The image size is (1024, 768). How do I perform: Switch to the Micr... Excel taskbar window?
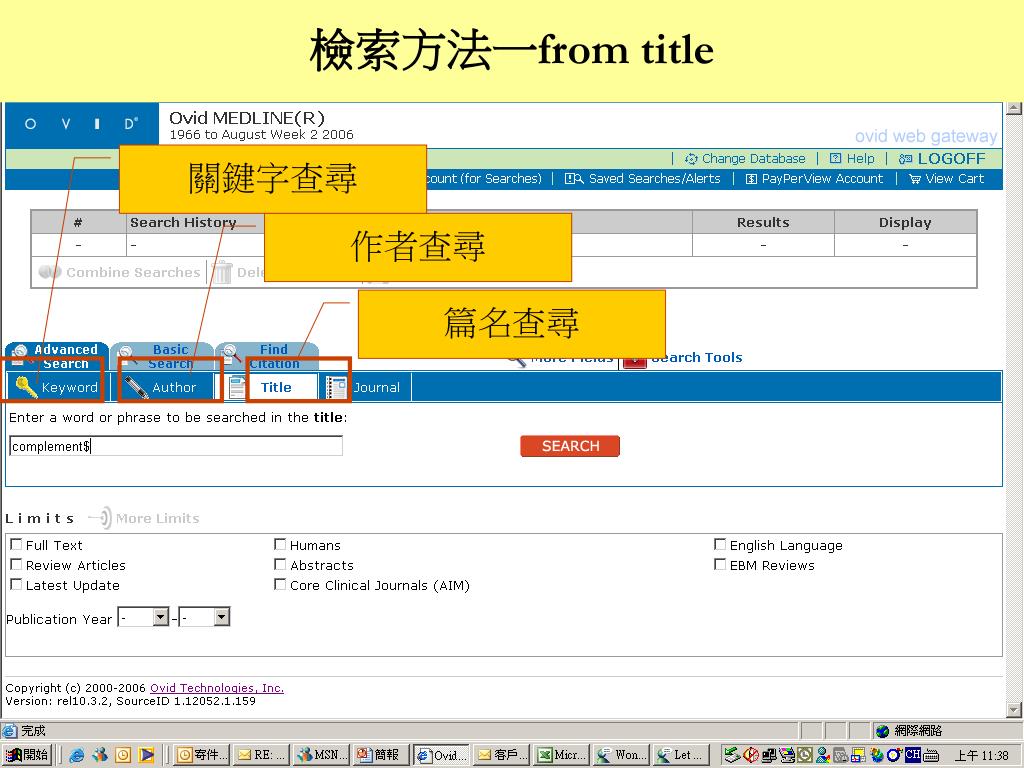[x=562, y=755]
